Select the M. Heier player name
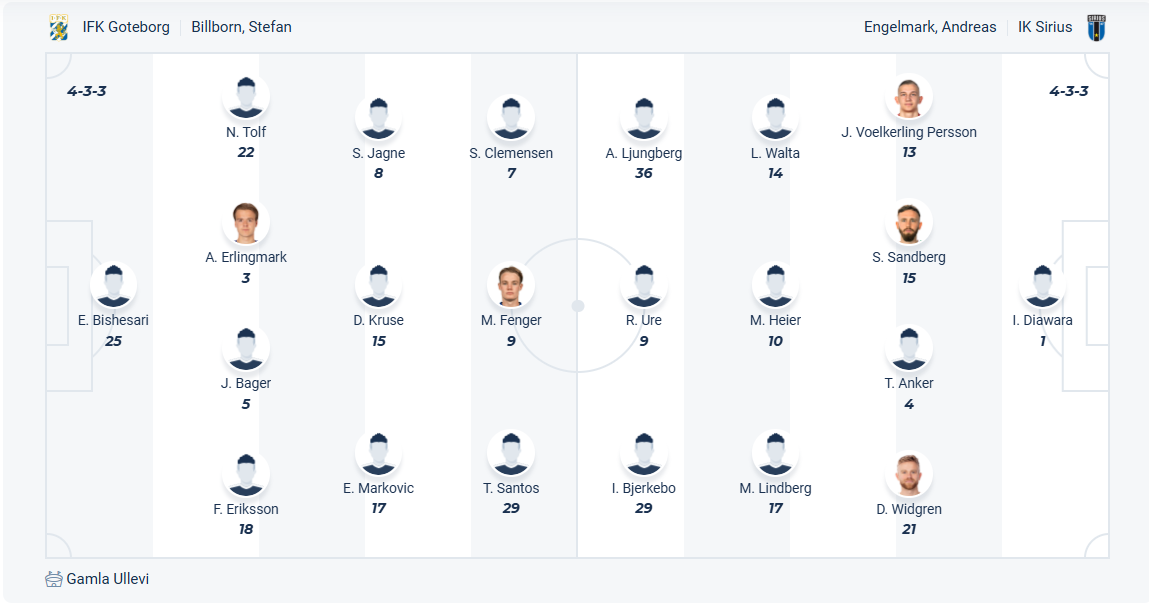The height and width of the screenshot is (607, 1149). pos(776,320)
